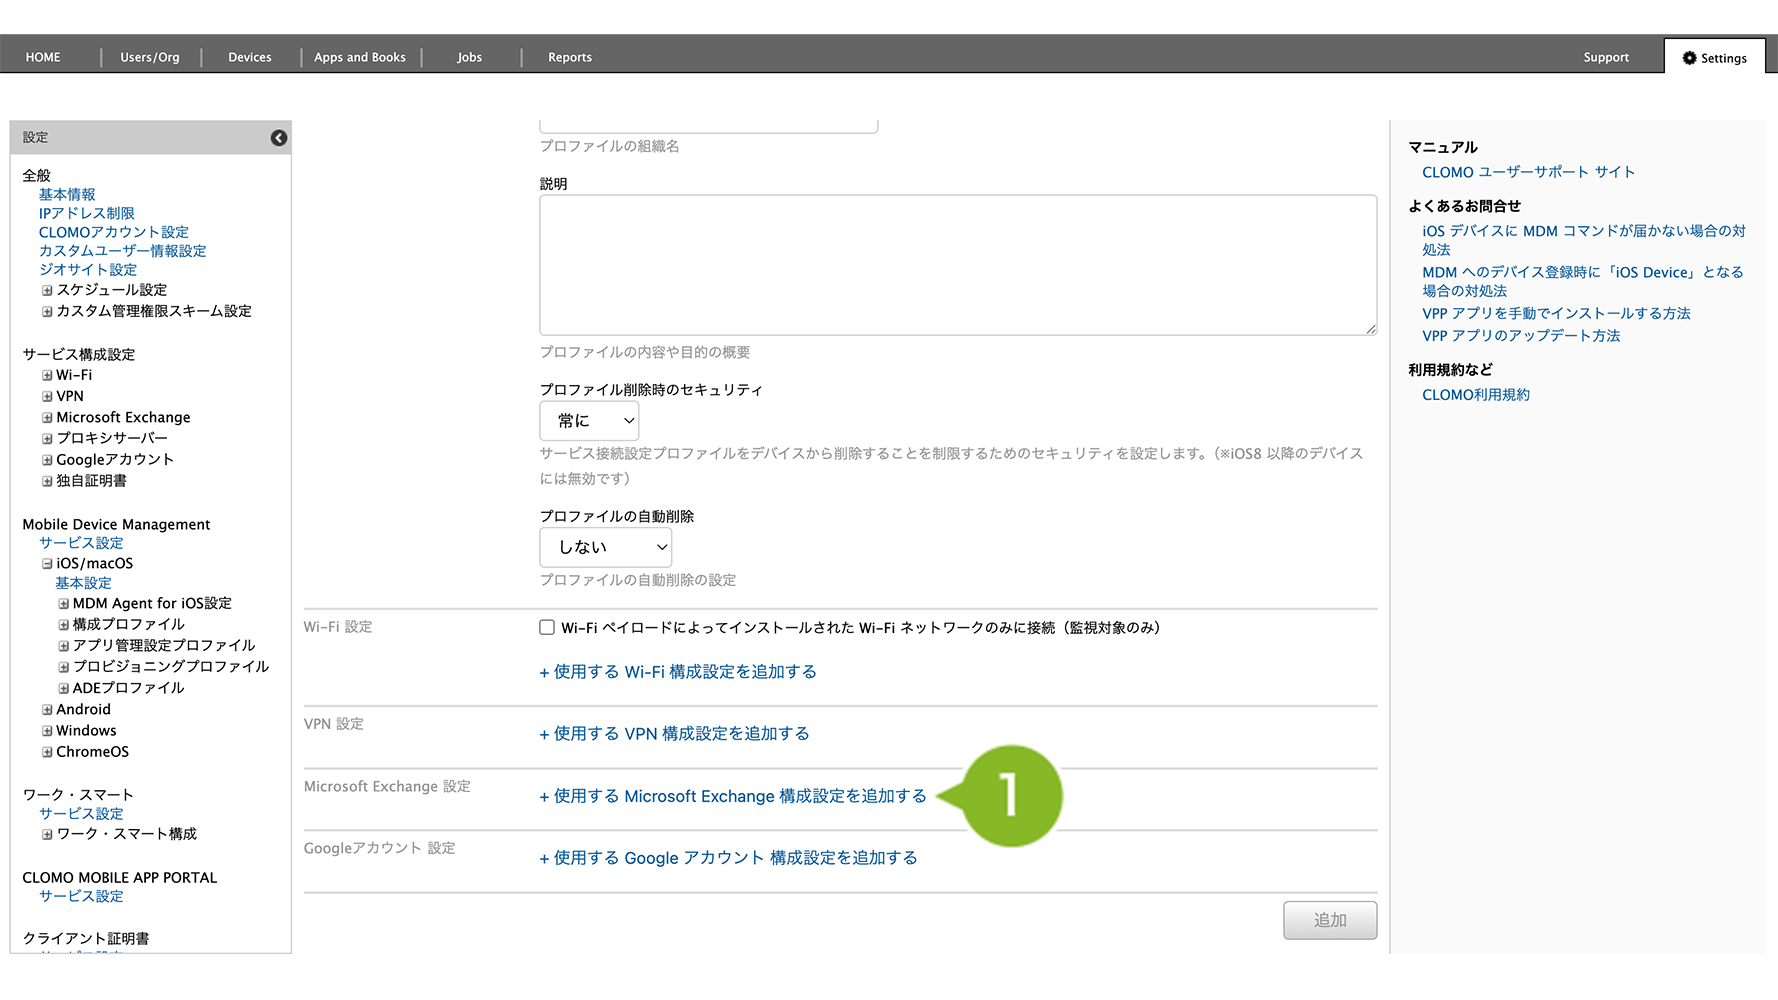Screen dimensions: 1778x1000
Task: Open CLOMO利用規約 link
Action: [1475, 395]
